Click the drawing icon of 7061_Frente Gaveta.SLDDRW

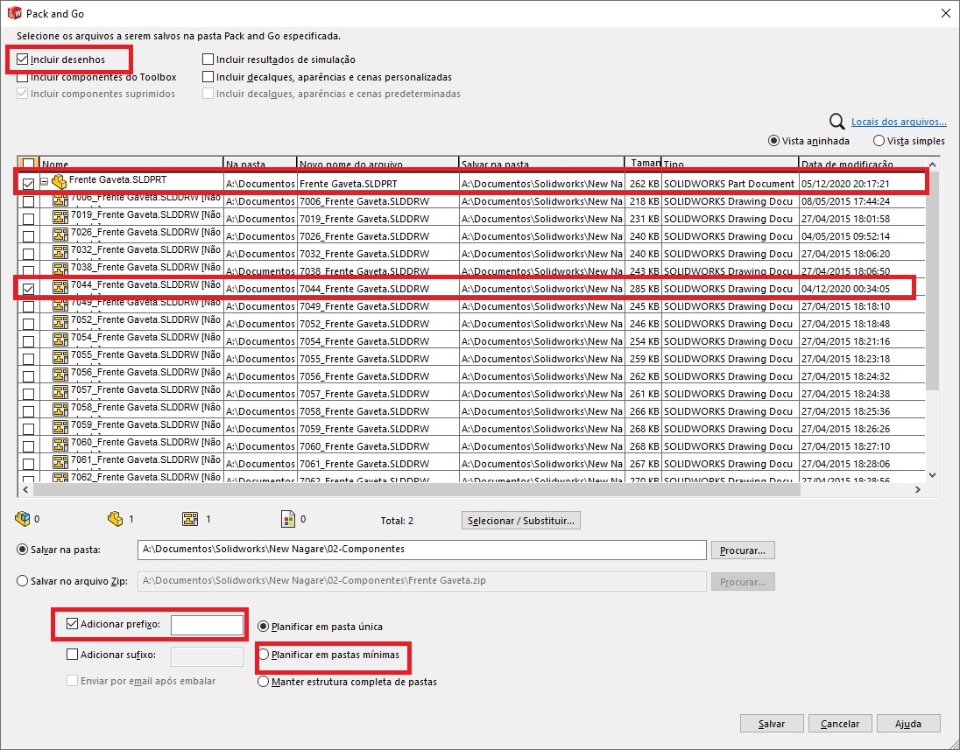point(59,461)
